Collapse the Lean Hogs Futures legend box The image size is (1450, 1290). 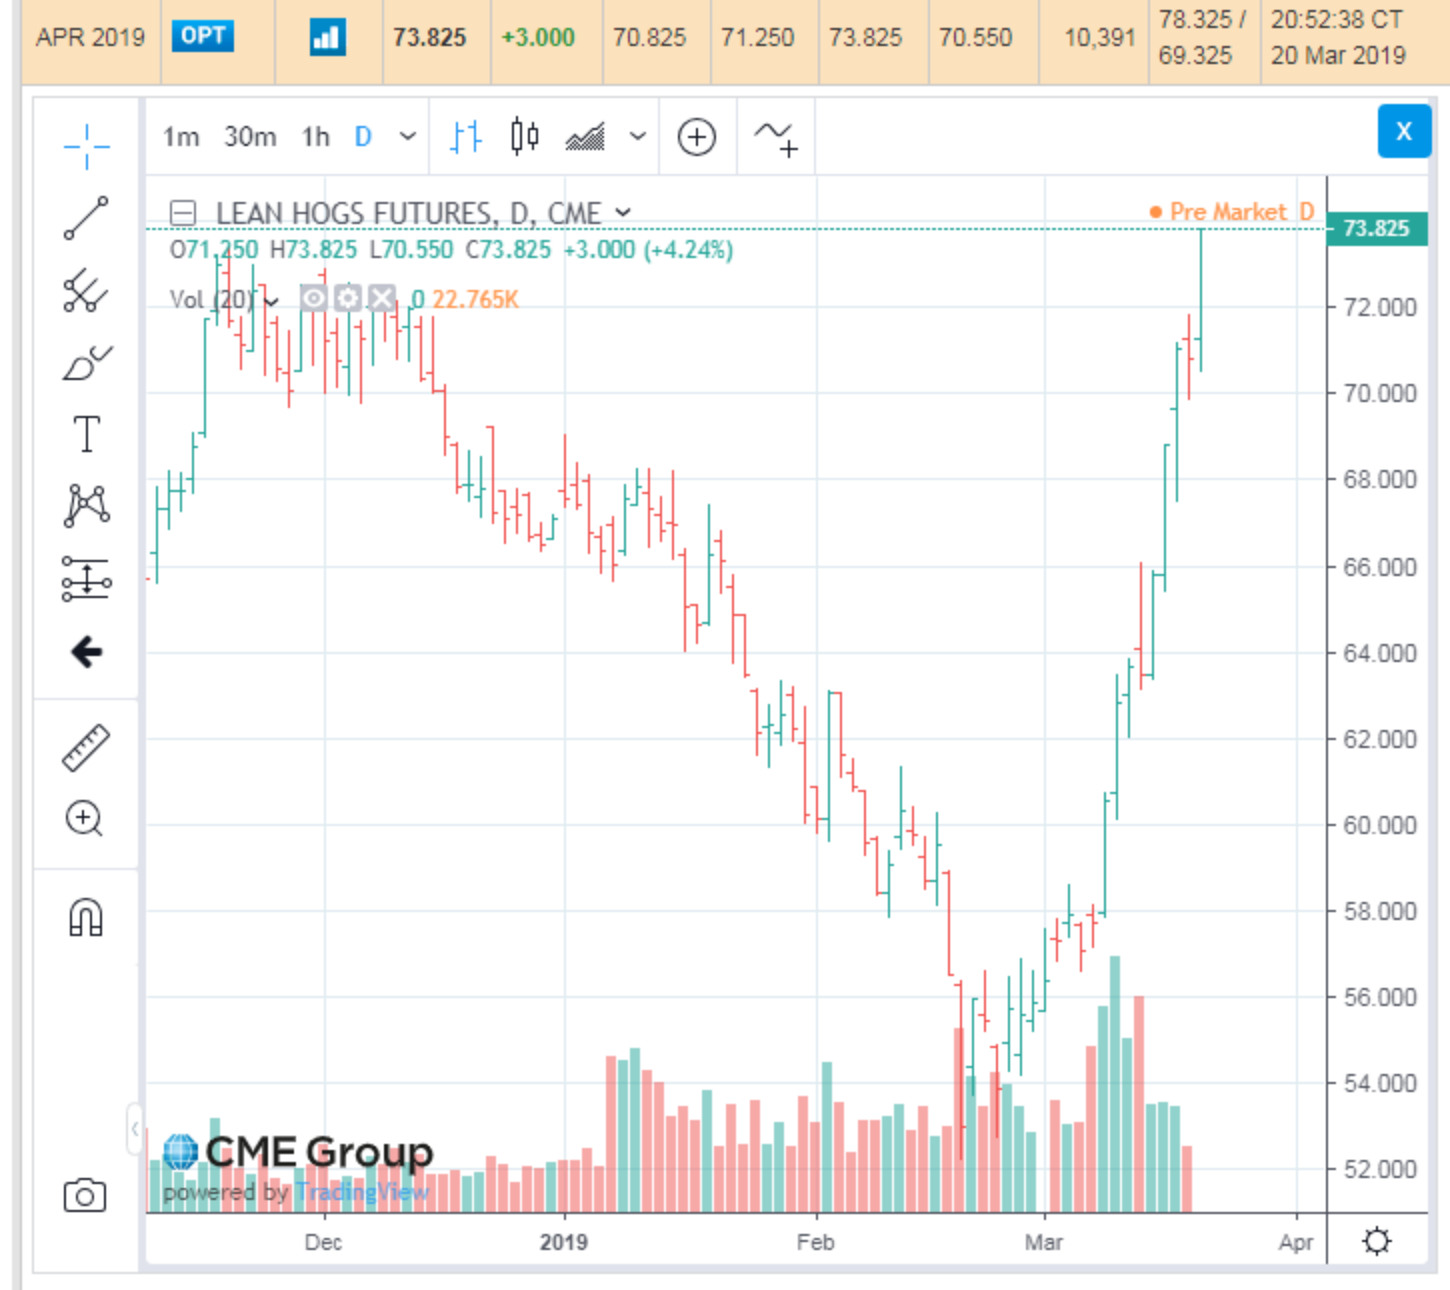[182, 213]
